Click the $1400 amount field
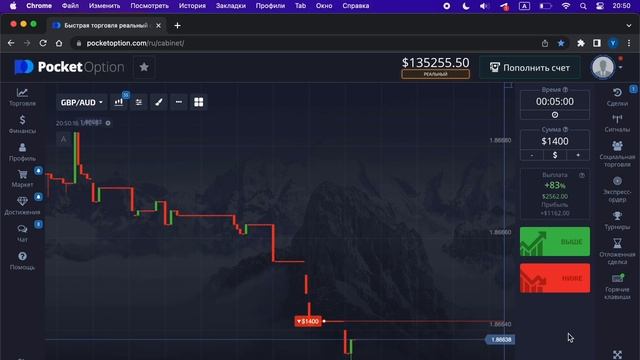This screenshot has width=640, height=360. 555,141
